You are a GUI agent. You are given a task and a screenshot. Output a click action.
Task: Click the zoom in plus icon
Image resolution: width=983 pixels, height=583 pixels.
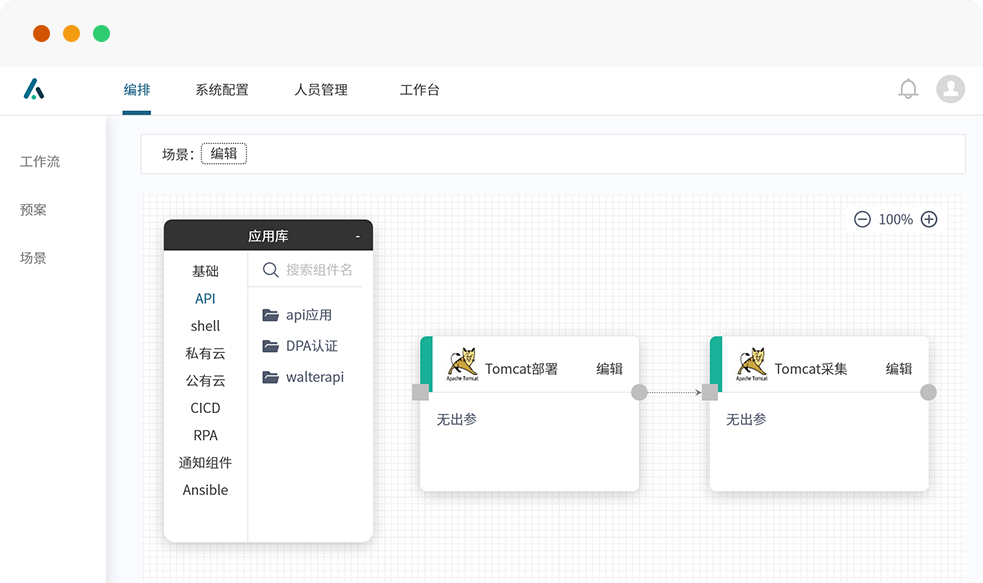(x=929, y=219)
